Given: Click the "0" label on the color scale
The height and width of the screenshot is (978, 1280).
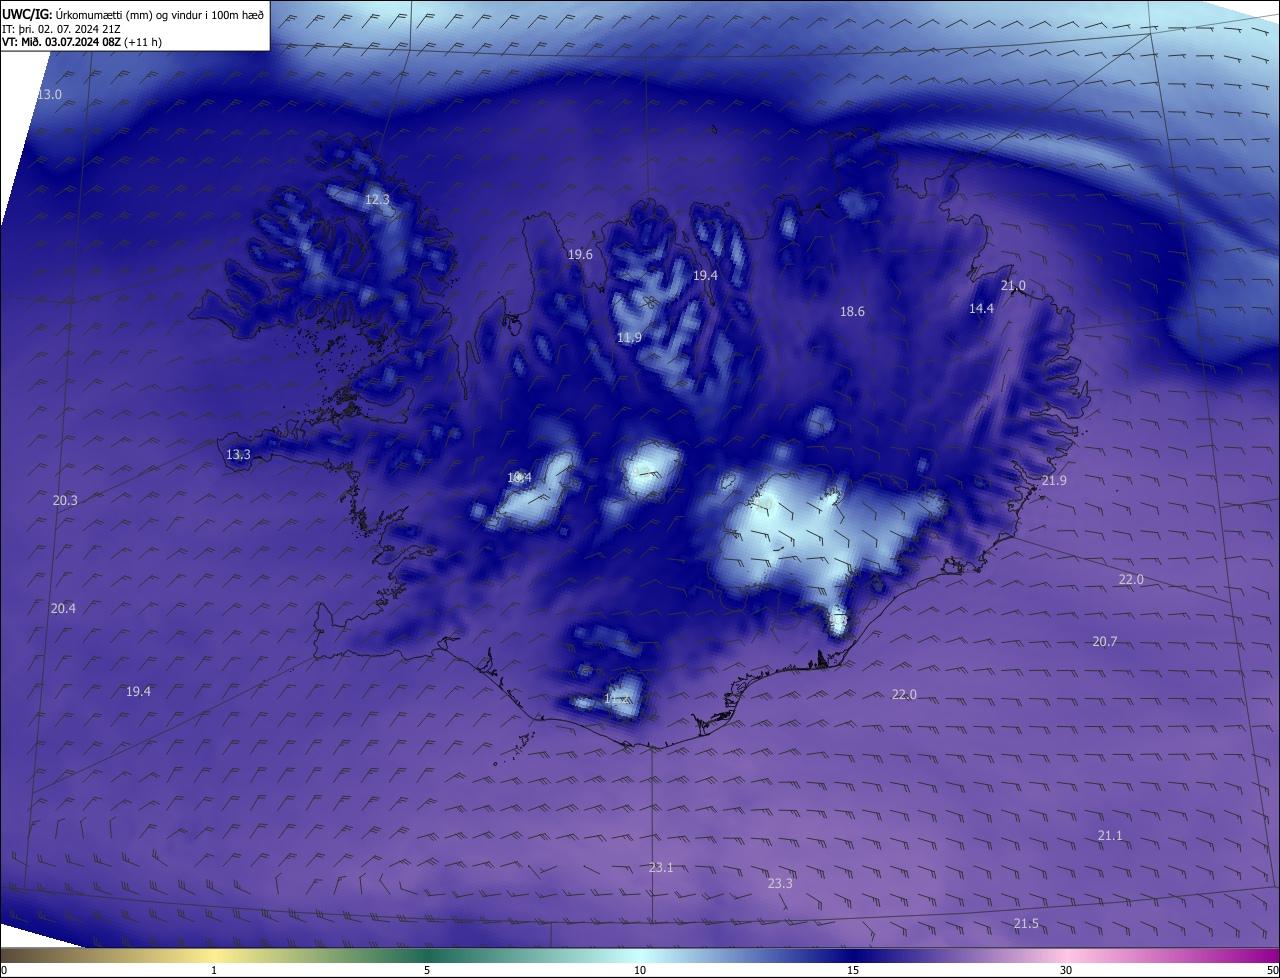Looking at the screenshot, I should [4, 970].
